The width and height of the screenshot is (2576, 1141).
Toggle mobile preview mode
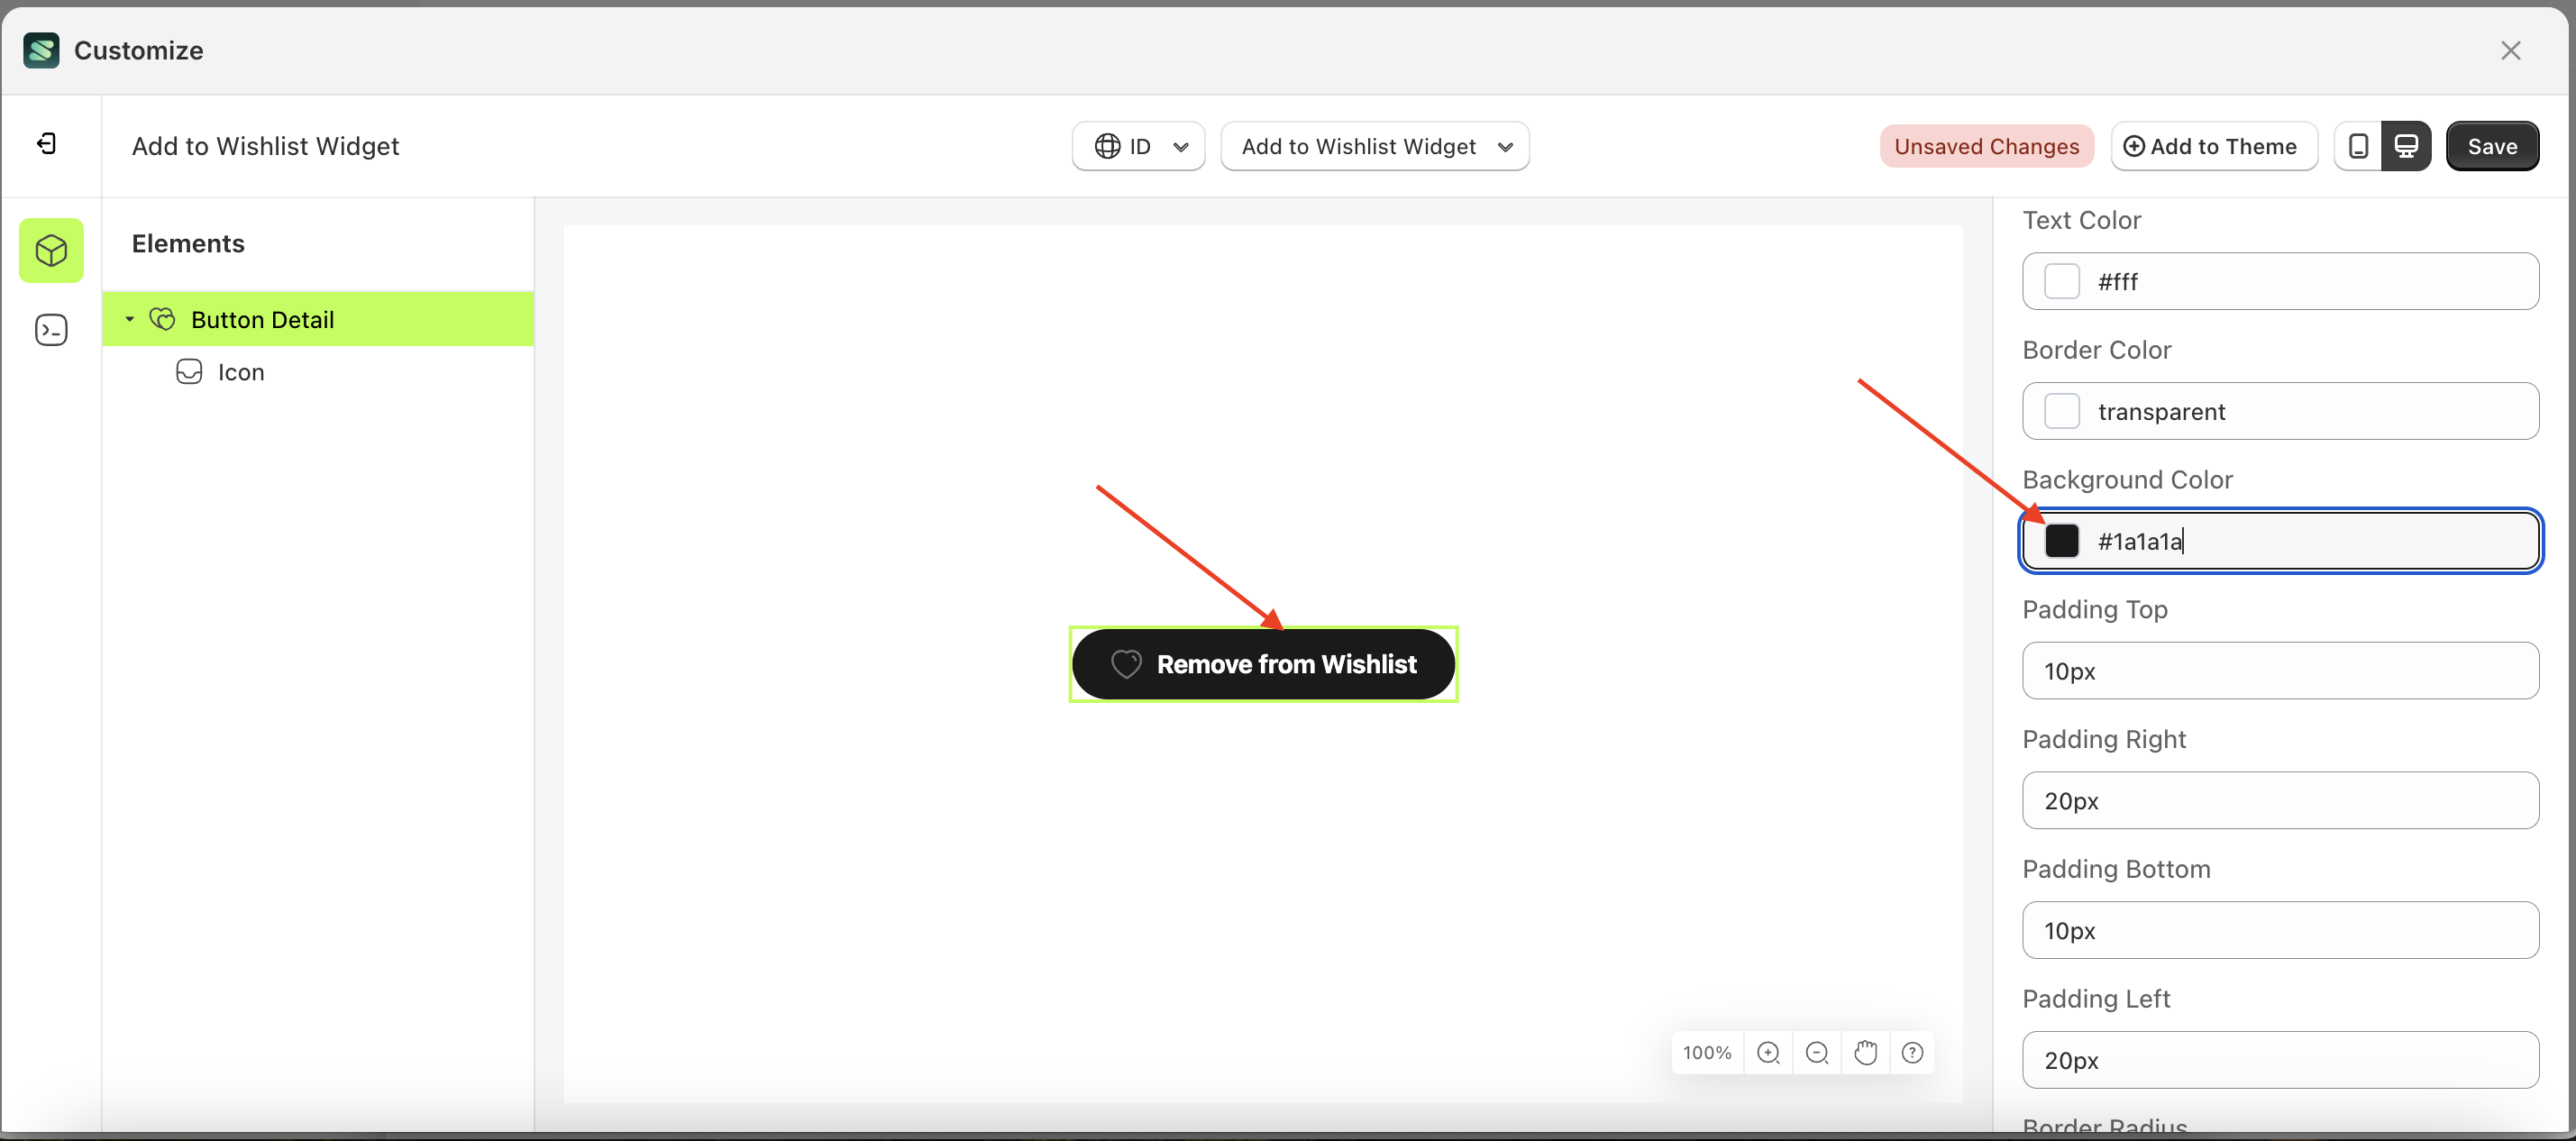(2358, 146)
